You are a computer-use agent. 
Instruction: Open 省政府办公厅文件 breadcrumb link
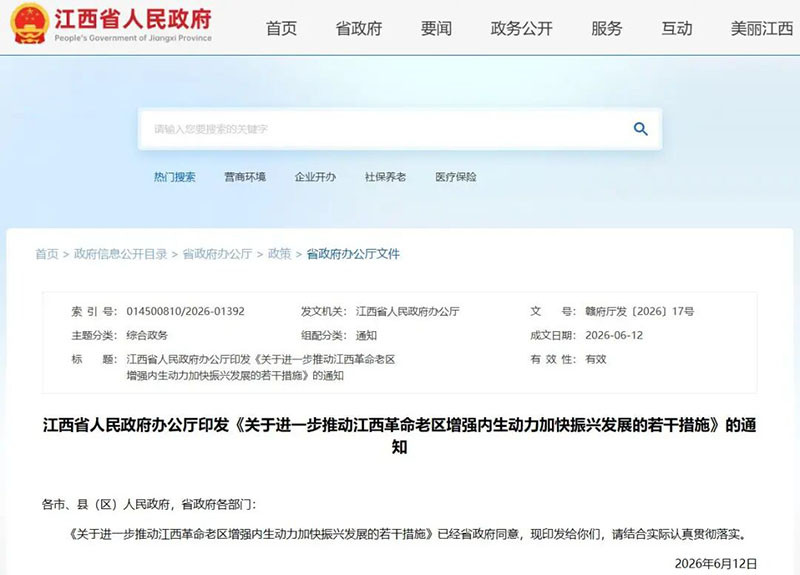click(353, 254)
